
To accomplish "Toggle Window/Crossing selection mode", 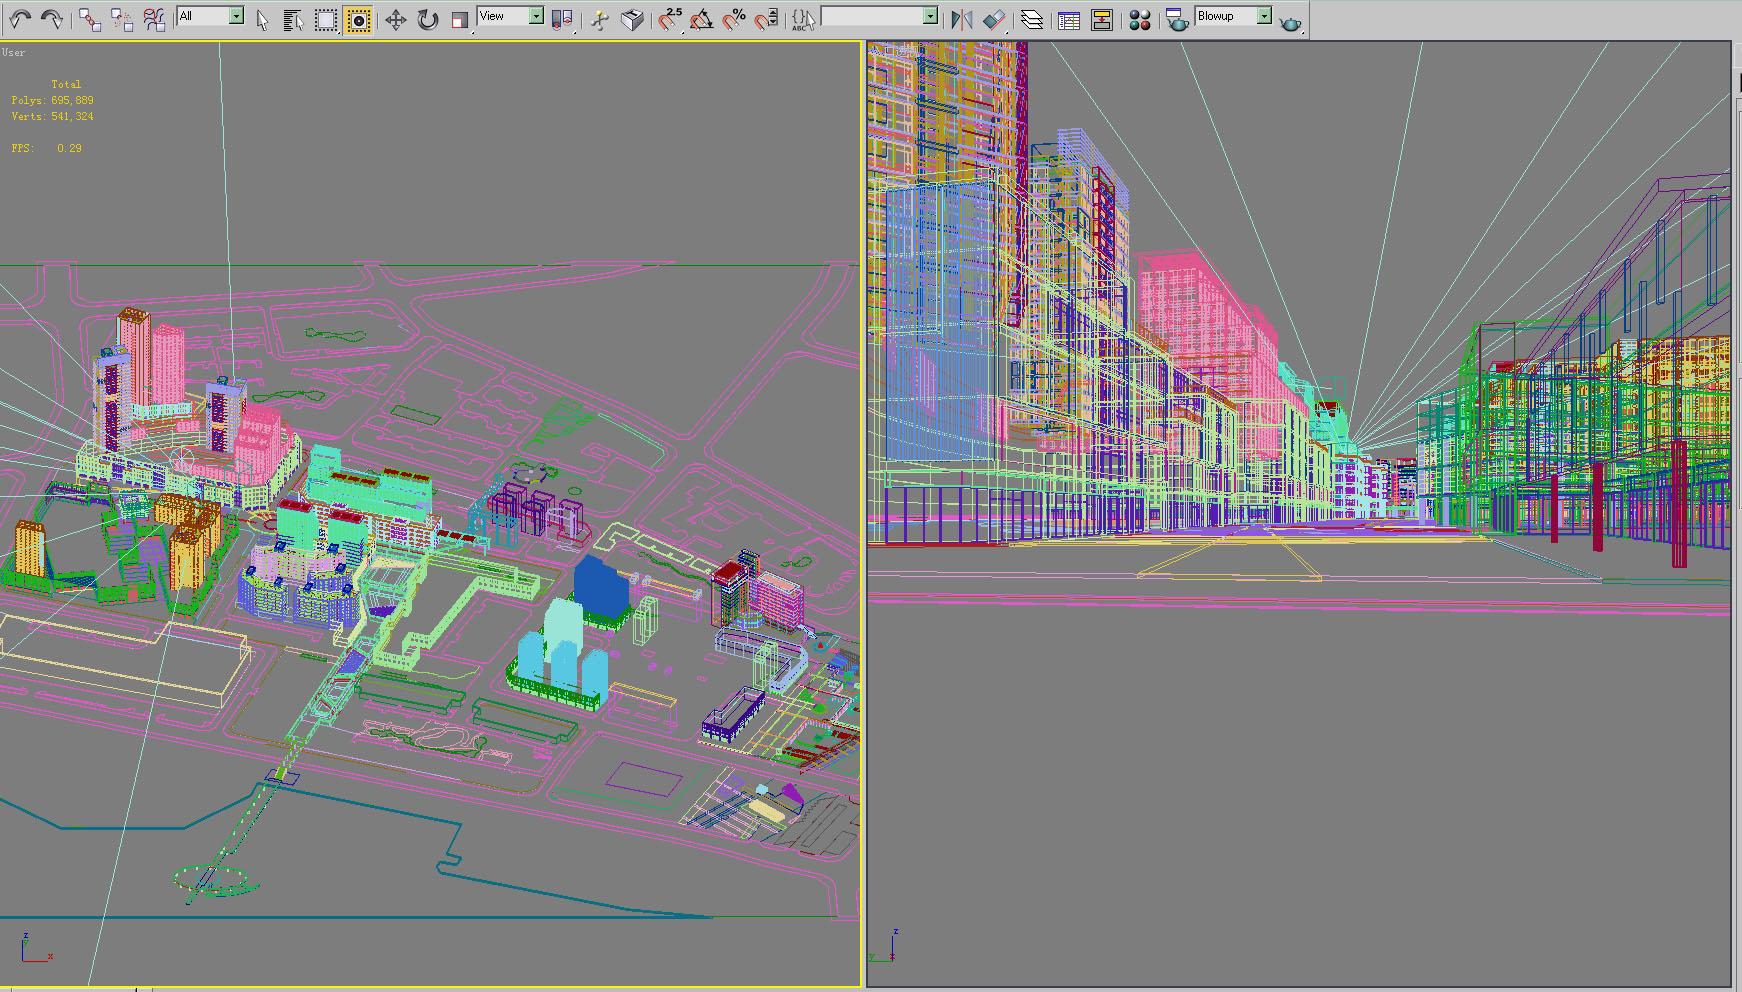I will pos(358,19).
